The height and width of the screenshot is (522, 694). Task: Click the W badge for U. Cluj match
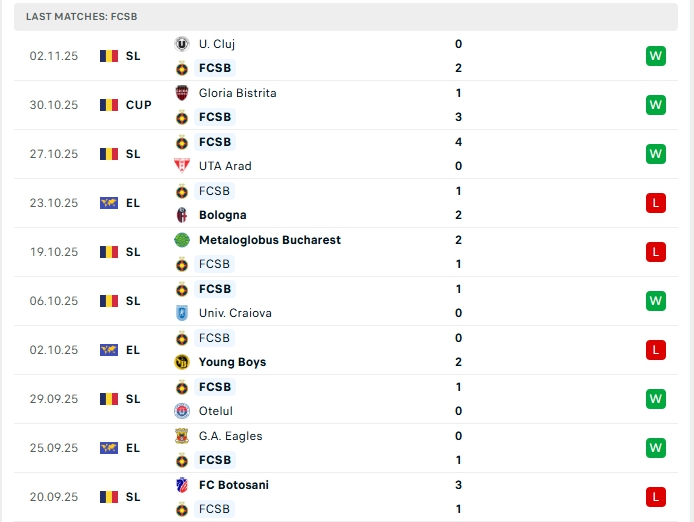[x=656, y=56]
